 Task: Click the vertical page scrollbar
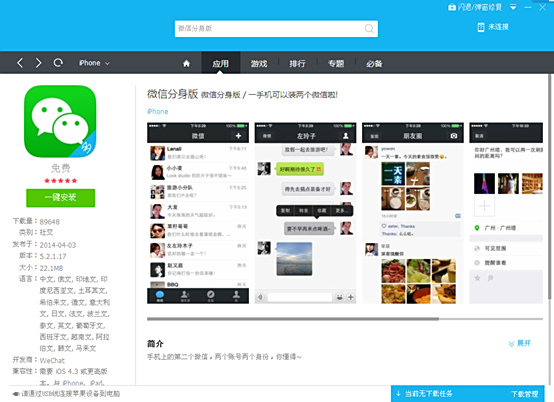pyautogui.click(x=549, y=187)
